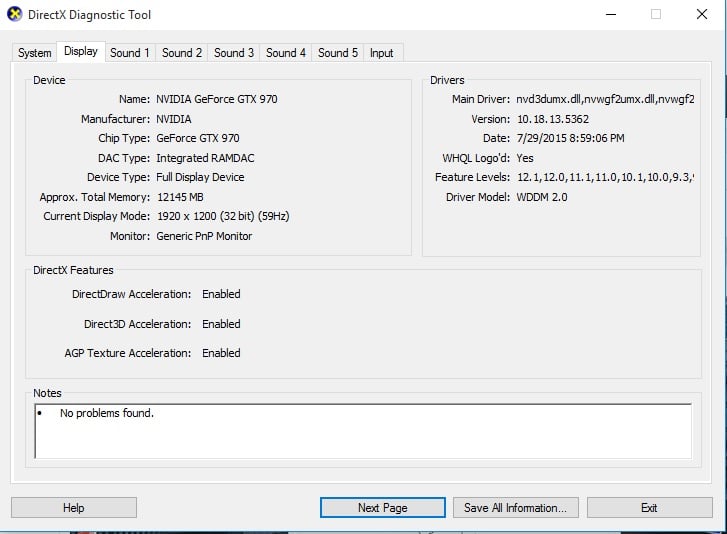Viewport: 727px width, 534px height.
Task: Click the 'Generic PnP Monitor' value
Action: pyautogui.click(x=204, y=236)
